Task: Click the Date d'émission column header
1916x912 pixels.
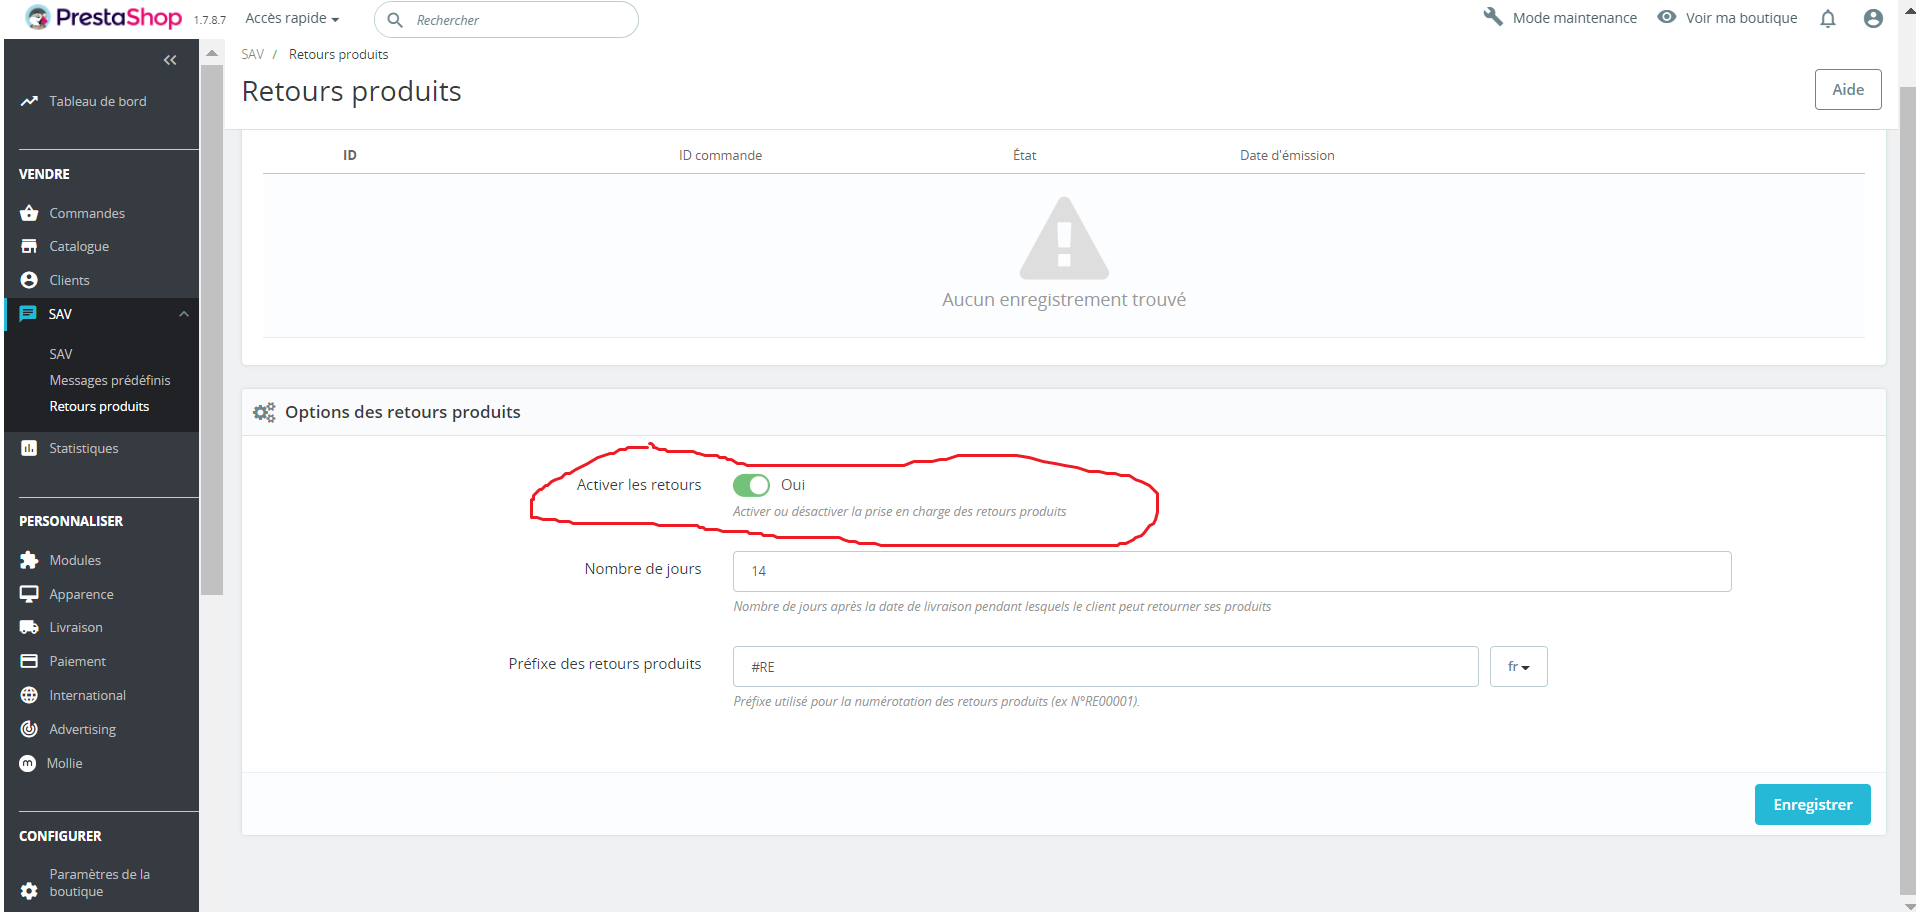Action: [1287, 155]
